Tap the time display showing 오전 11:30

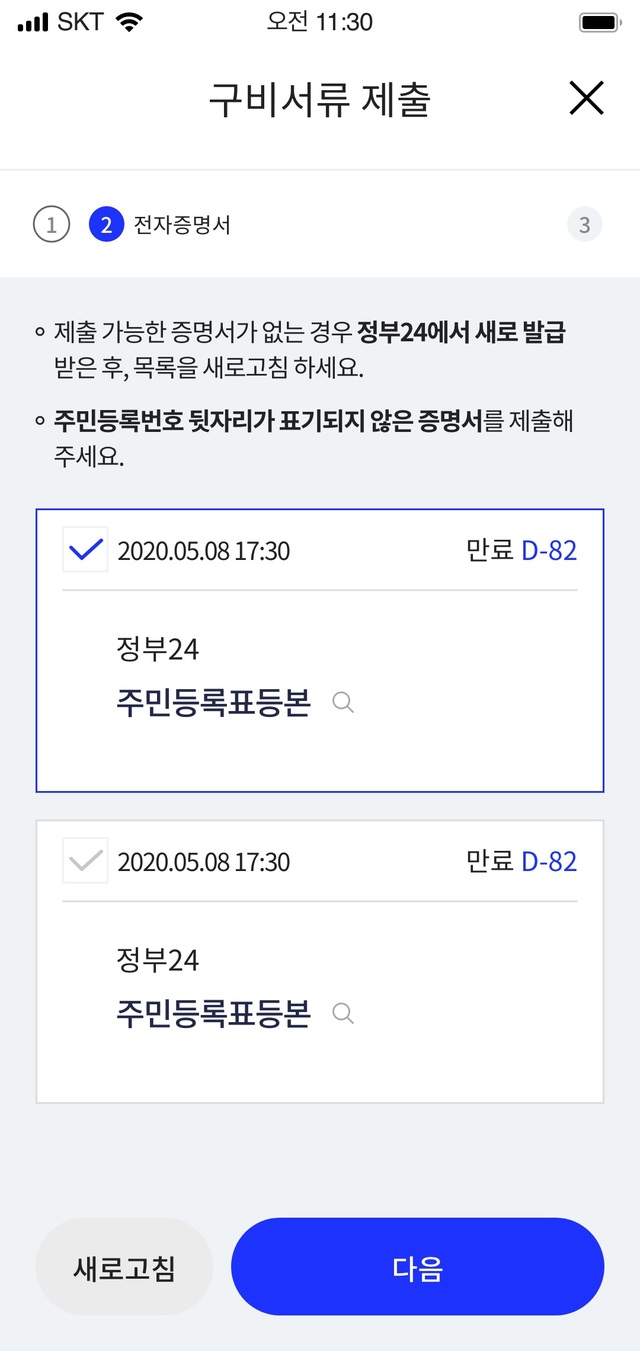[318, 20]
